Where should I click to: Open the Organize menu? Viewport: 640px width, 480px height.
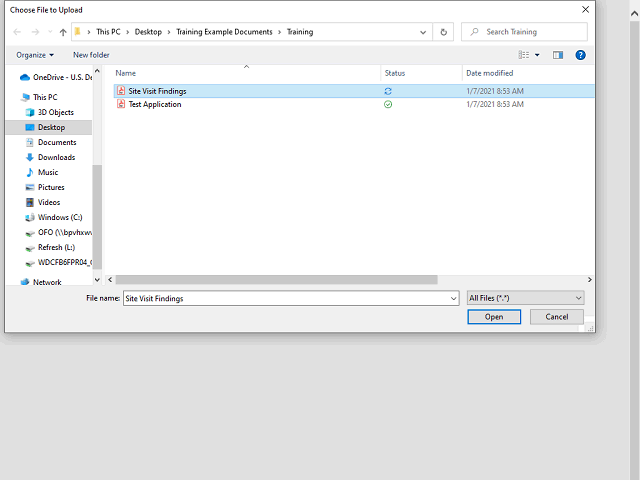pos(35,55)
